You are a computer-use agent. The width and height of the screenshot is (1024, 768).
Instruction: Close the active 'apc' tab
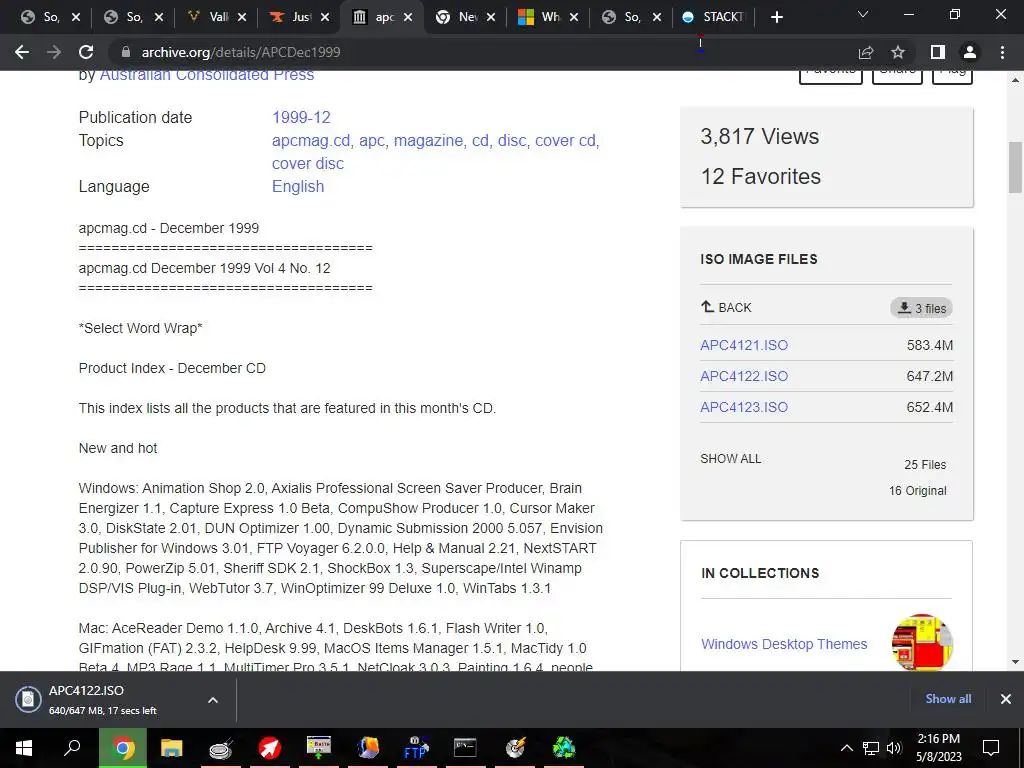408,17
